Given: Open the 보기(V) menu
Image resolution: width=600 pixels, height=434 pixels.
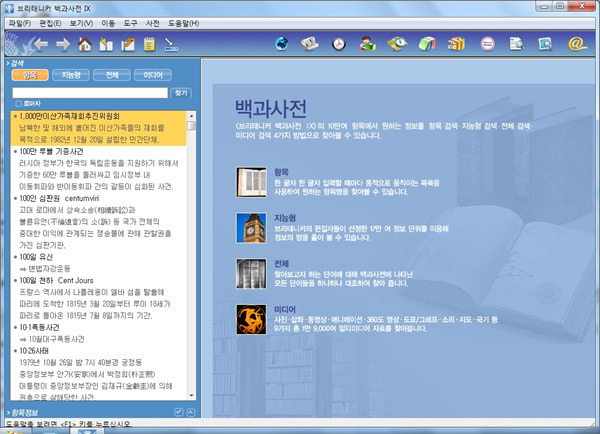Looking at the screenshot, I should click(81, 23).
